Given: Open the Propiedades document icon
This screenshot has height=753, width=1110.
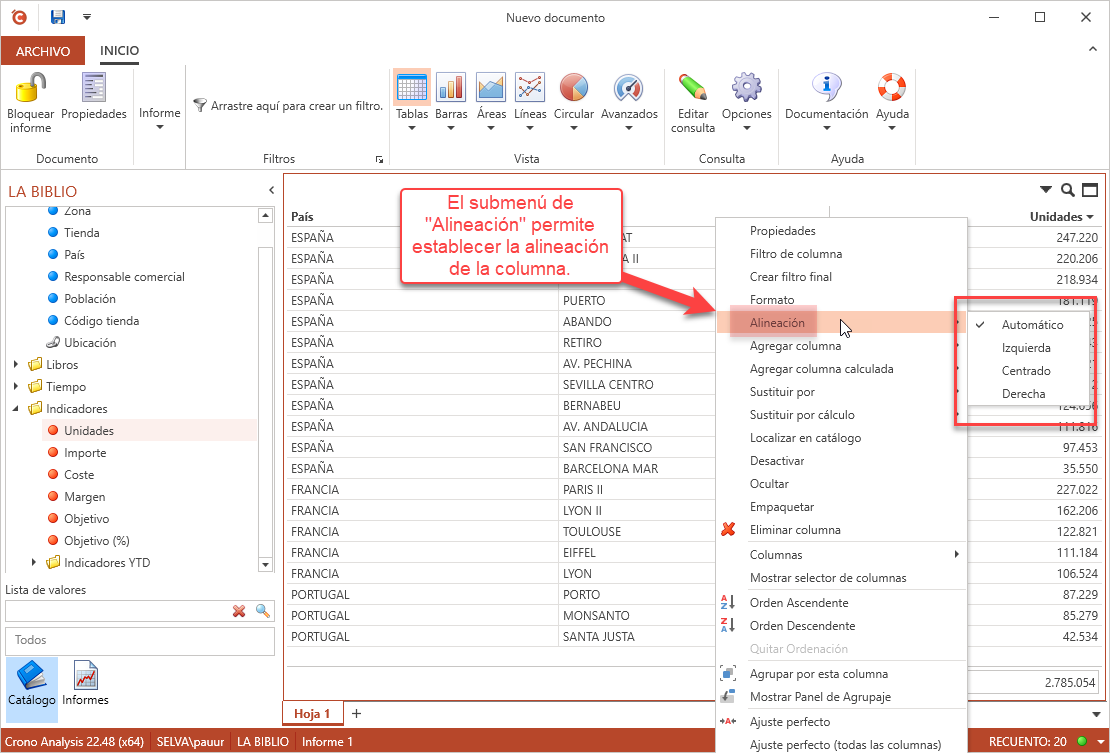Looking at the screenshot, I should (x=94, y=88).
